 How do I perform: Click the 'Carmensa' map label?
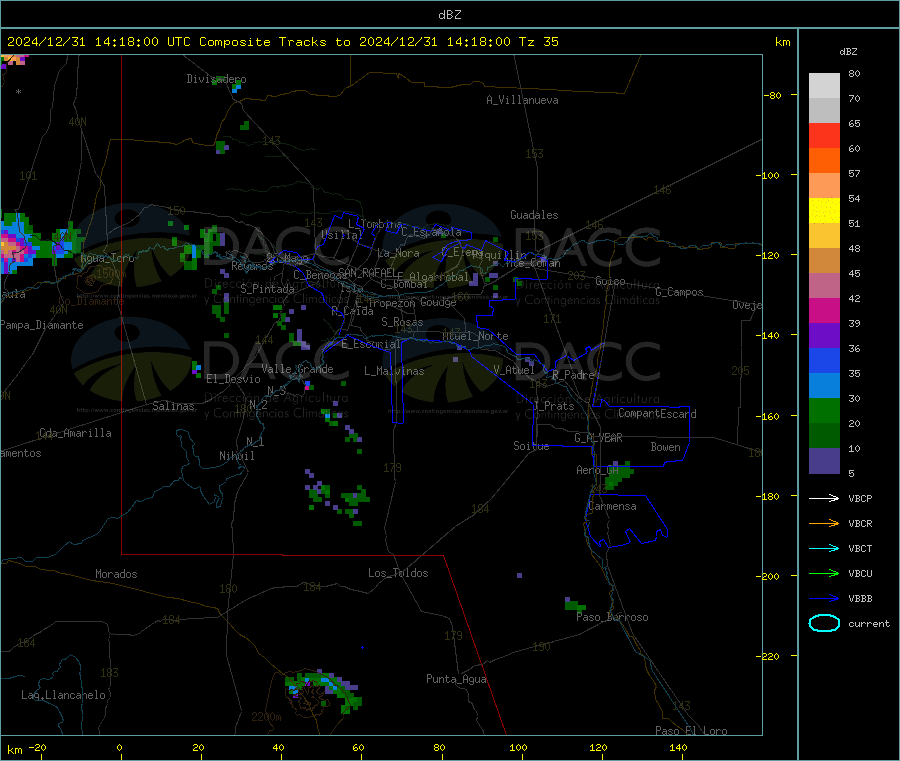click(612, 506)
